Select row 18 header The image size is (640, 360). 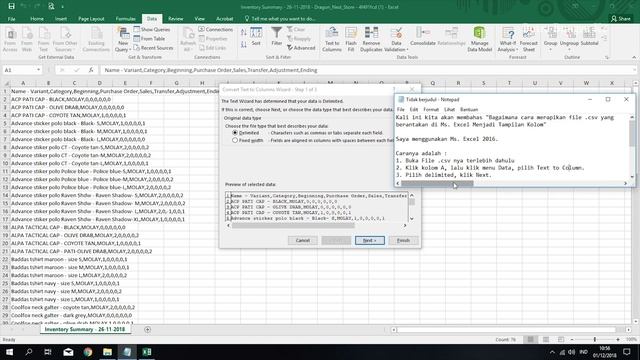point(5,227)
